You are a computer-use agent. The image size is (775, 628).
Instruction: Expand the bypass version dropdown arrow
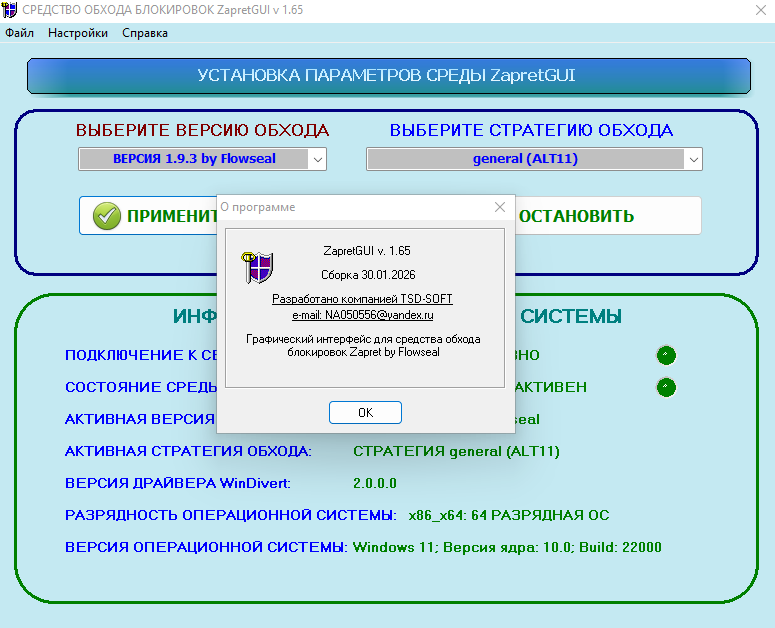[x=317, y=159]
